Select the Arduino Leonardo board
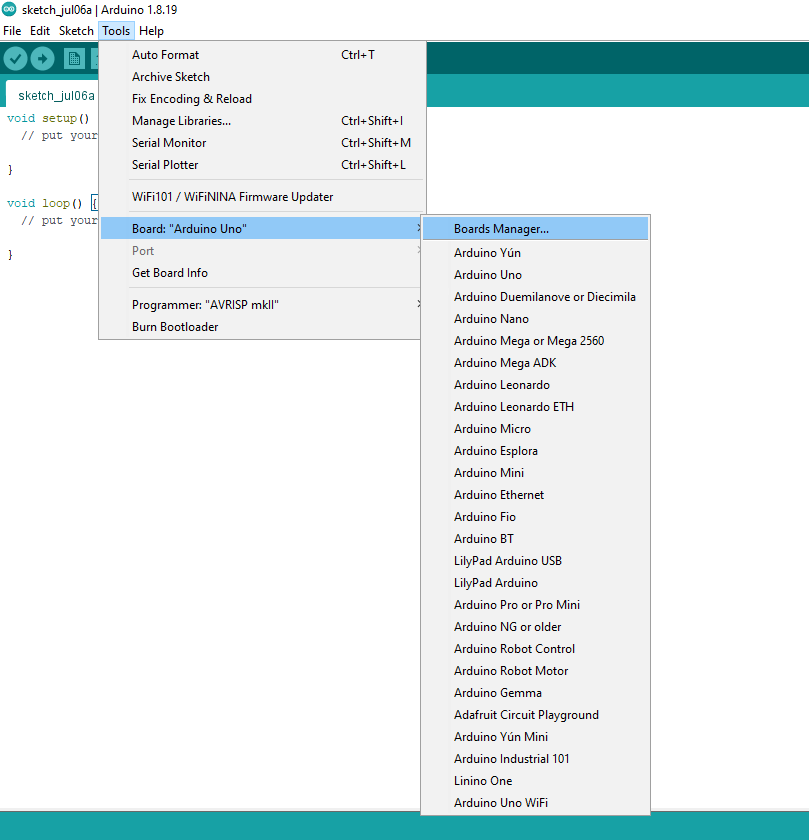This screenshot has height=840, width=809. coord(535,385)
